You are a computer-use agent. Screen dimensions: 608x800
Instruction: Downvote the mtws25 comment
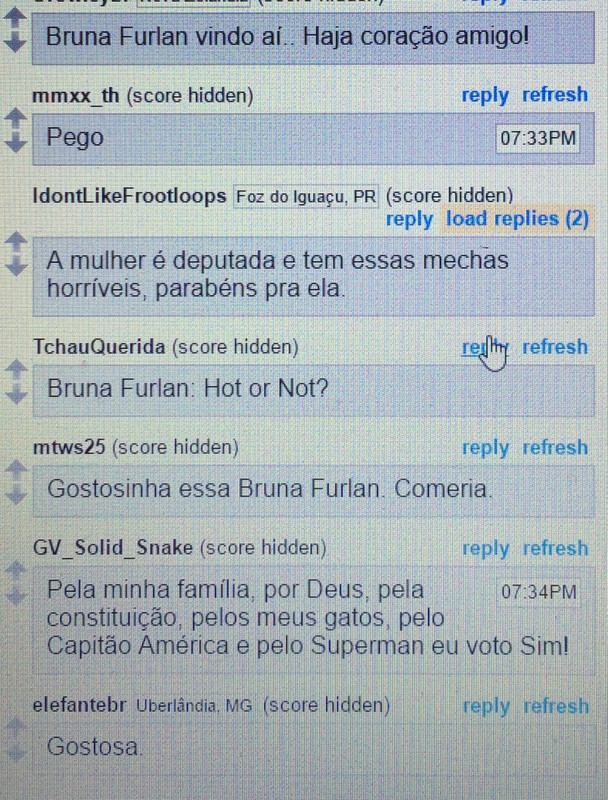click(16, 493)
